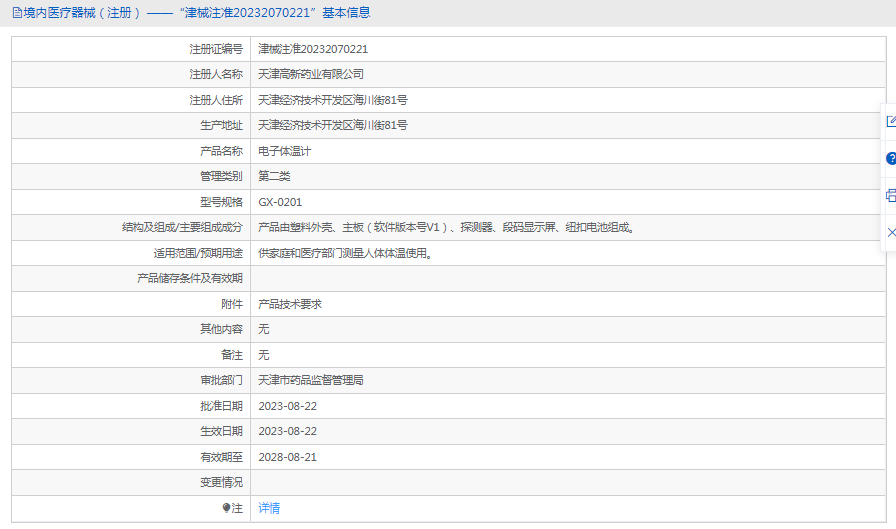Click the 适用范围/预期用途 label
896x529 pixels.
coord(198,253)
